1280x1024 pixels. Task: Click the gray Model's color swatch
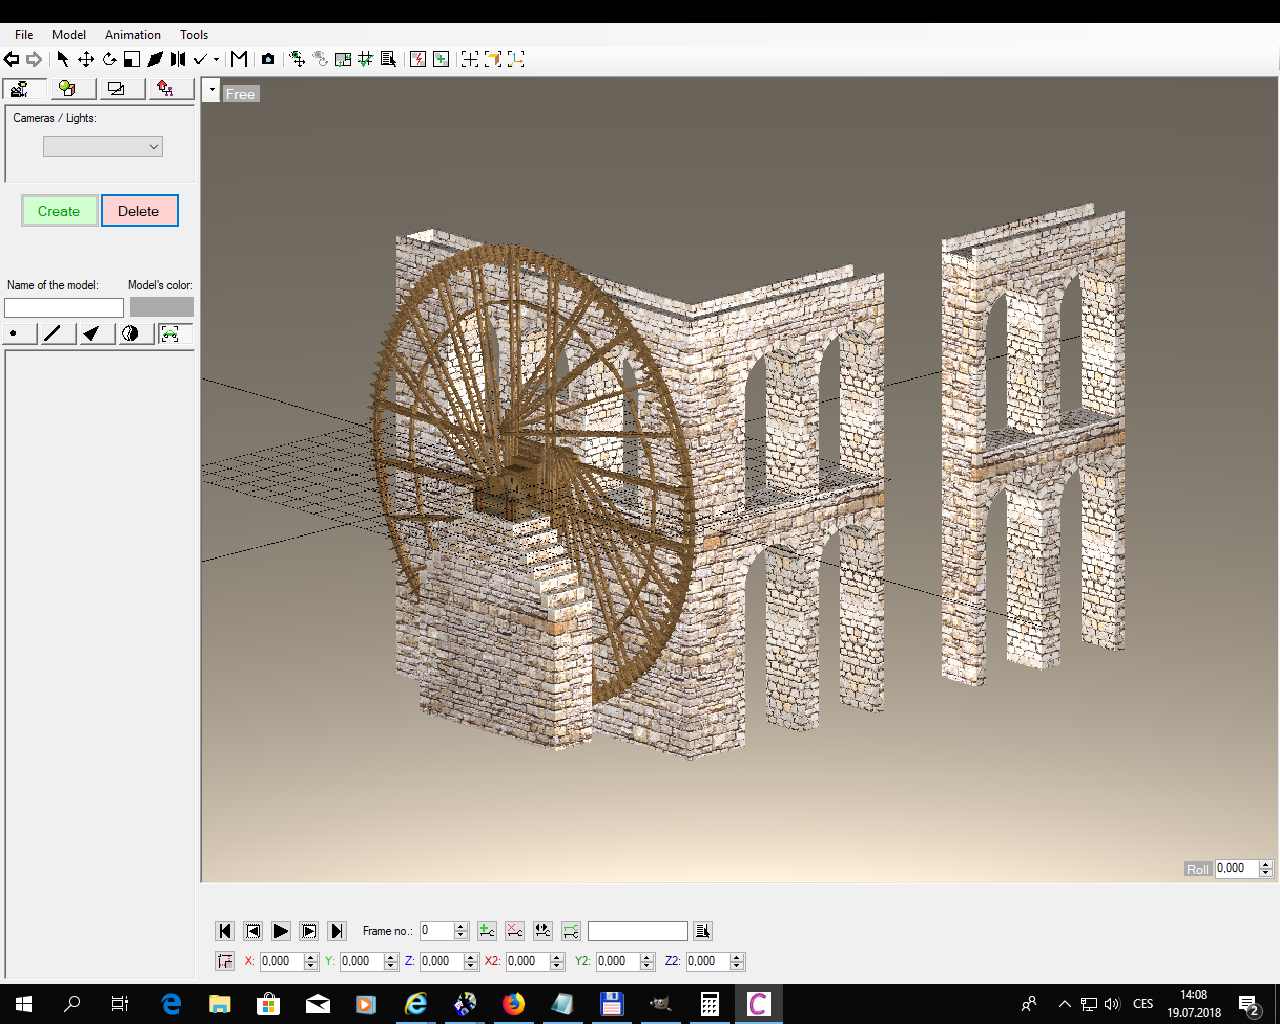pyautogui.click(x=161, y=307)
